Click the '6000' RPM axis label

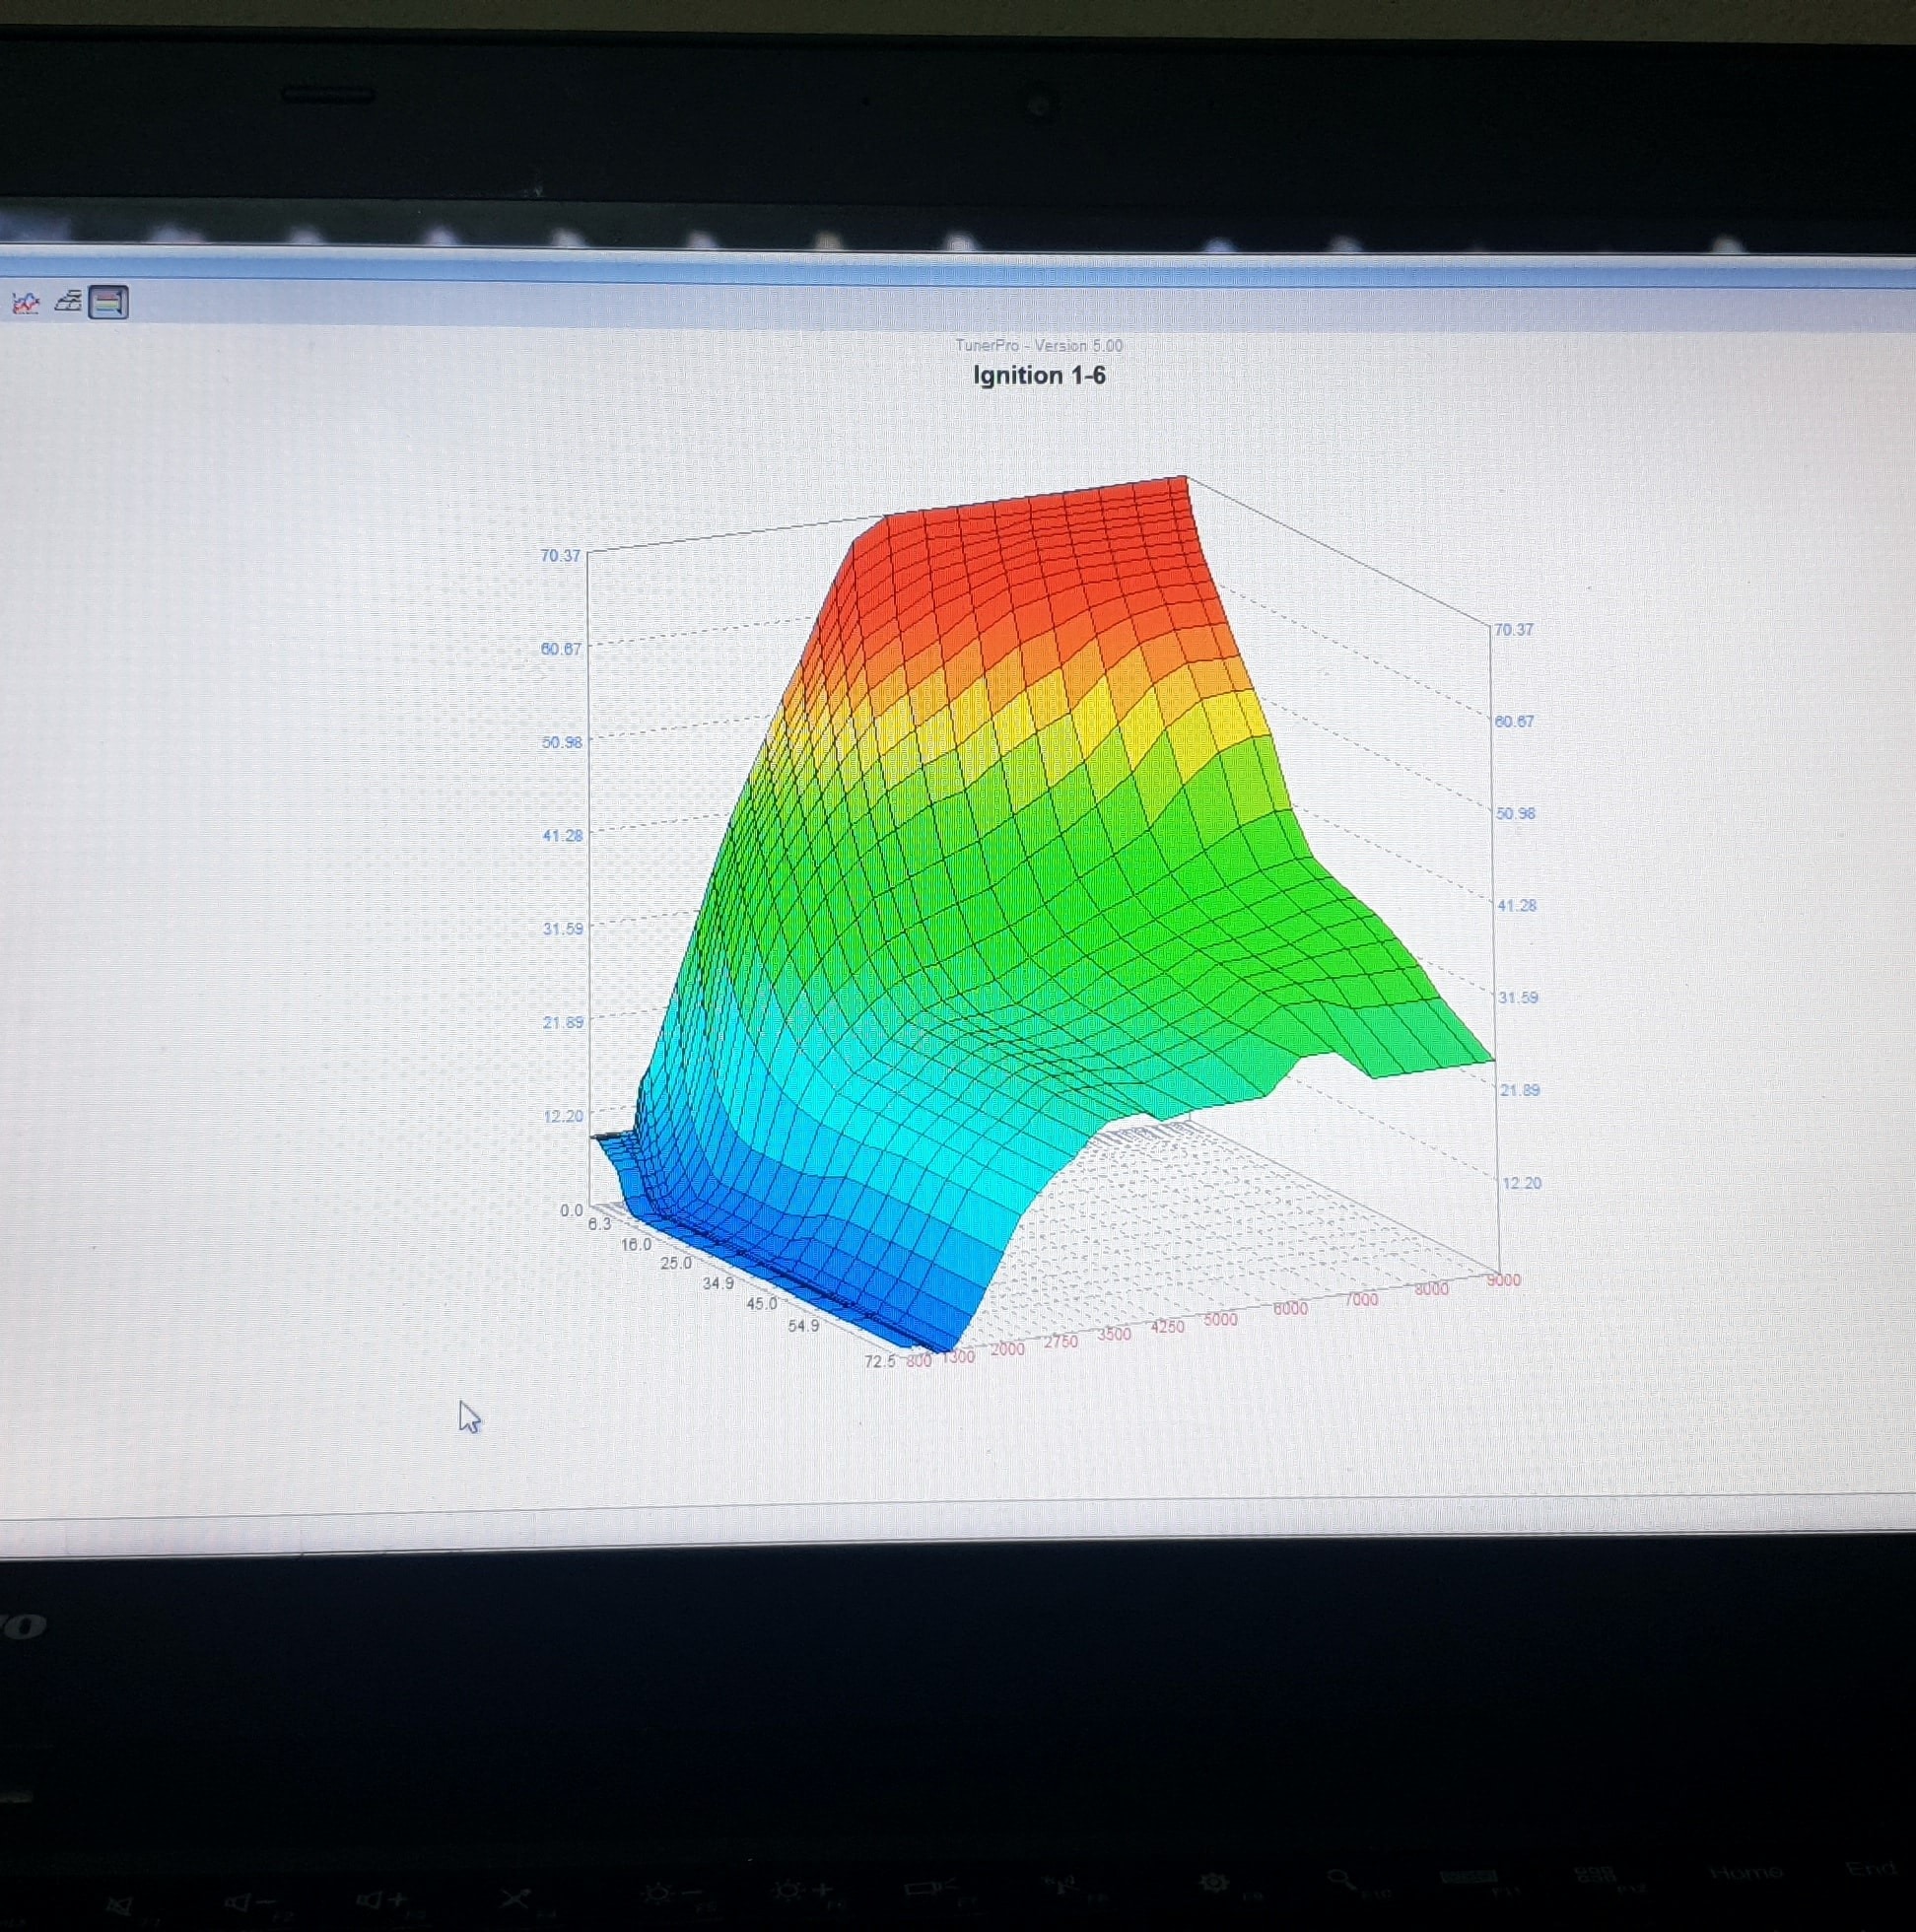tap(1290, 1309)
